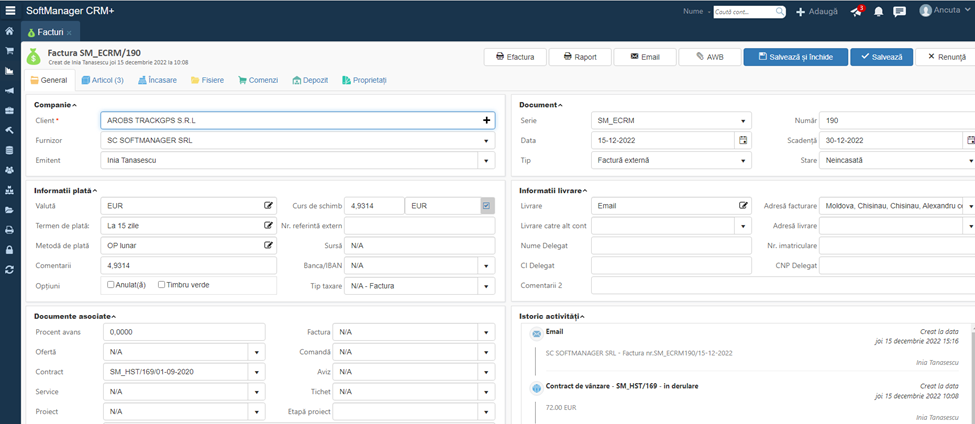
Task: Switch to the Articol (3) tab
Action: coord(103,80)
